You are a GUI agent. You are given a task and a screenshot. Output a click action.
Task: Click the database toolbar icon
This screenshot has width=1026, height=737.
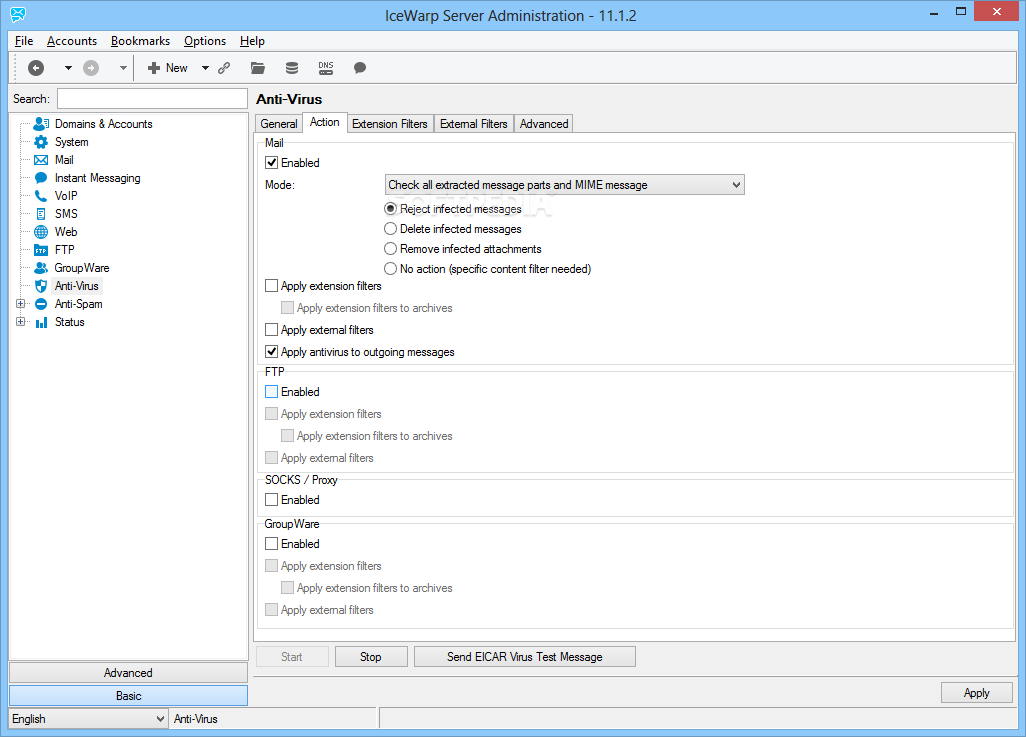(x=292, y=68)
